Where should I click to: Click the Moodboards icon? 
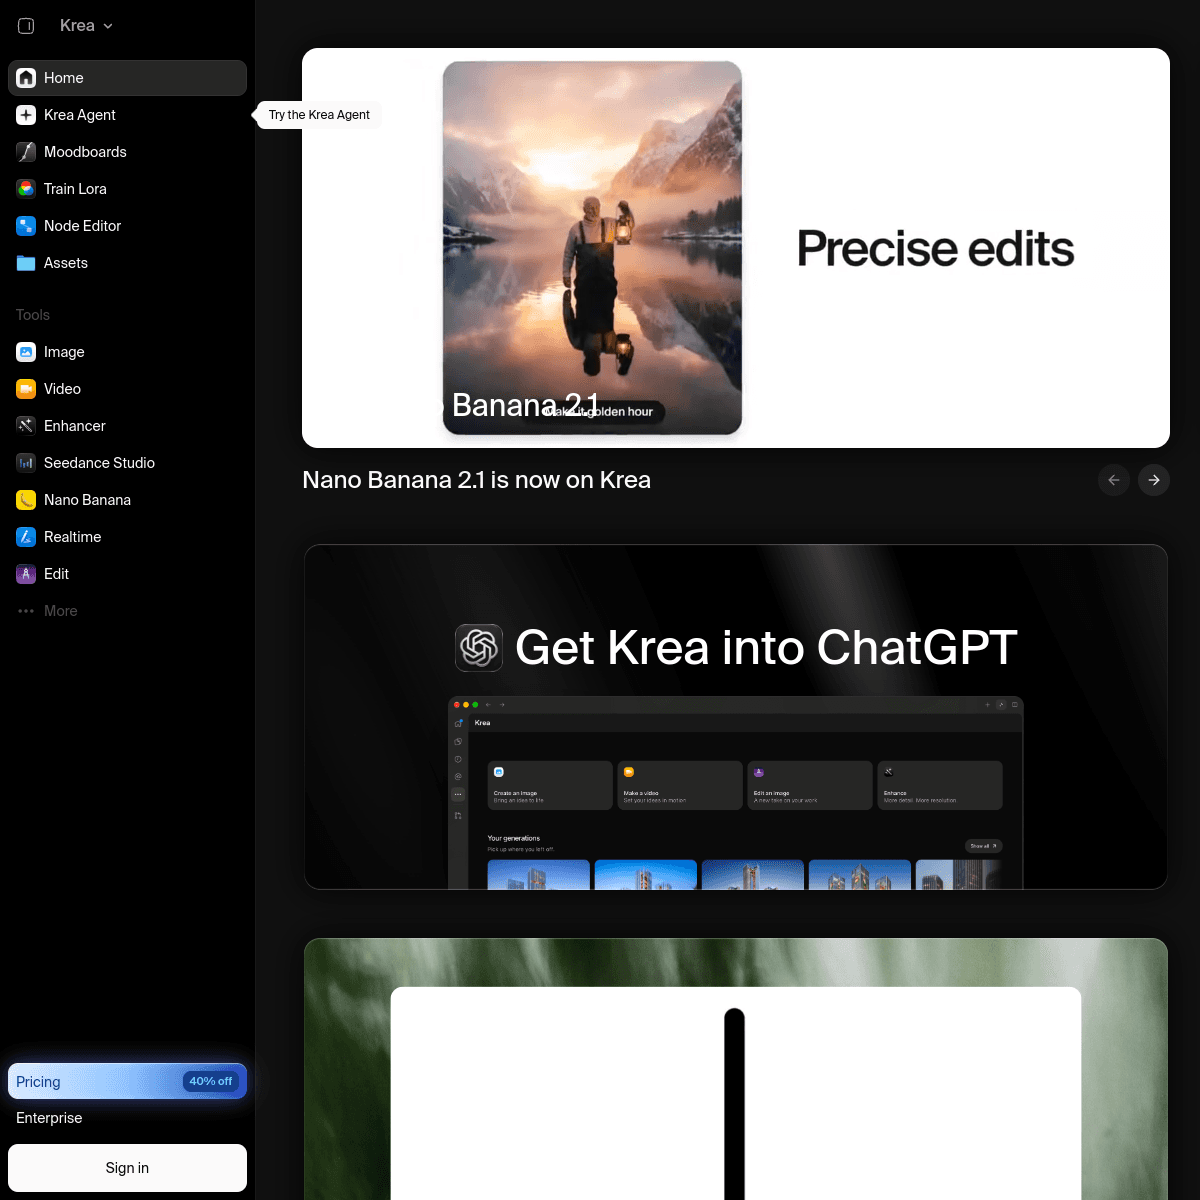click(x=26, y=152)
